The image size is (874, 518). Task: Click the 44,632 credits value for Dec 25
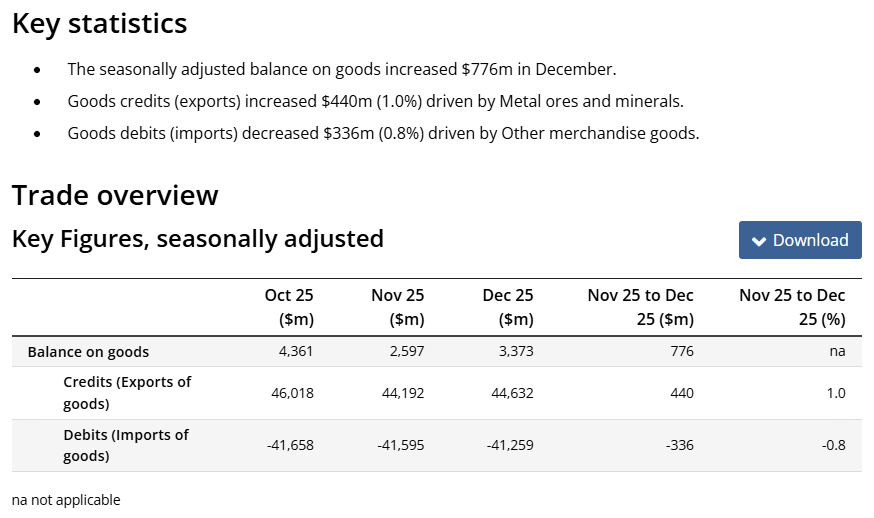click(x=510, y=393)
